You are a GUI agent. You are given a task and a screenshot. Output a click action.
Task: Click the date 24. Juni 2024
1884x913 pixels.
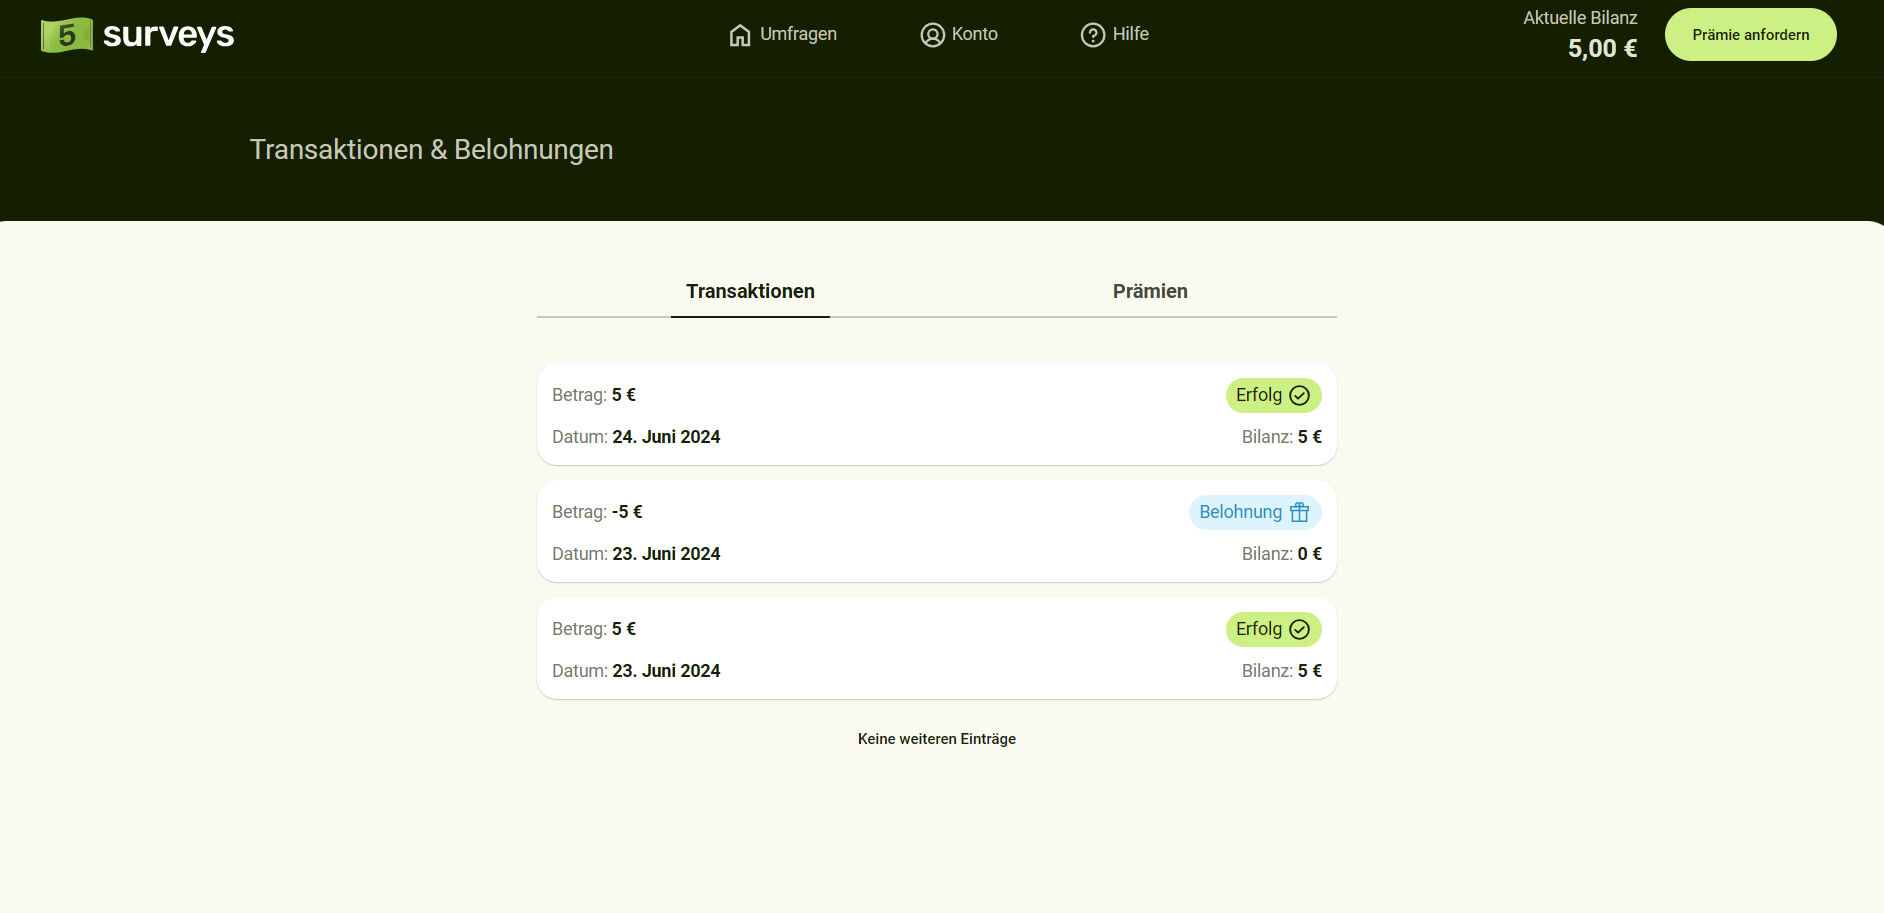[666, 437]
